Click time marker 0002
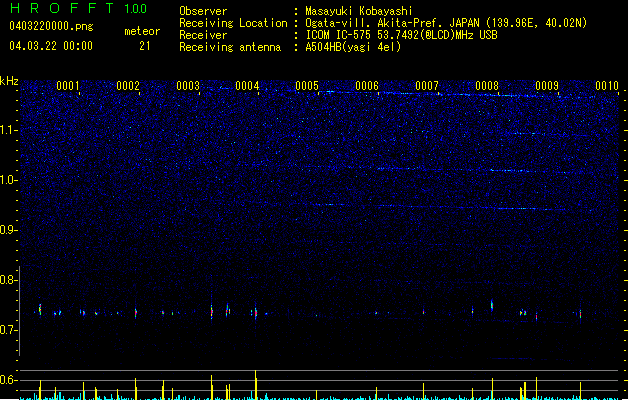Screen dimensions: 629x400 (x=128, y=85)
